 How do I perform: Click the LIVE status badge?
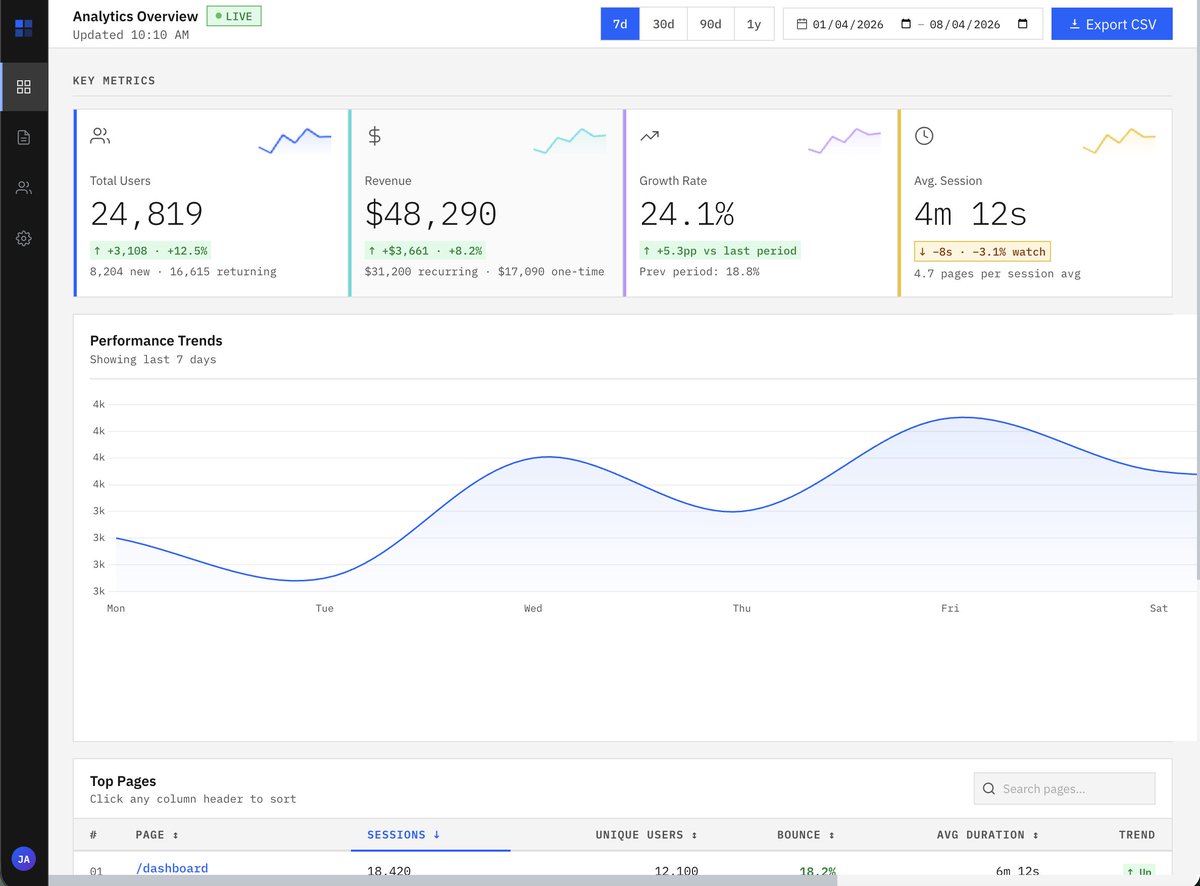click(x=234, y=16)
